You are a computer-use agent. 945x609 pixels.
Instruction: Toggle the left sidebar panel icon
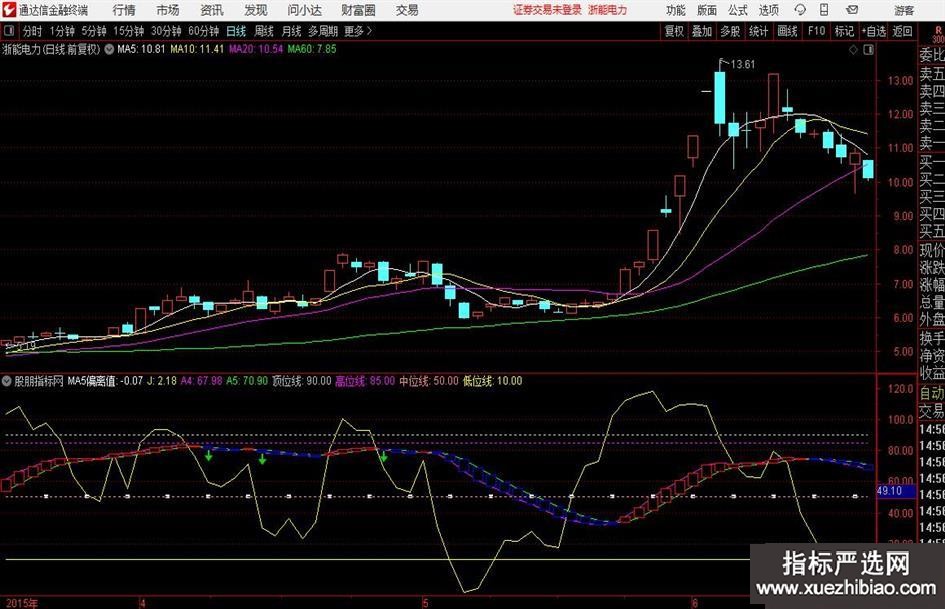[8, 31]
